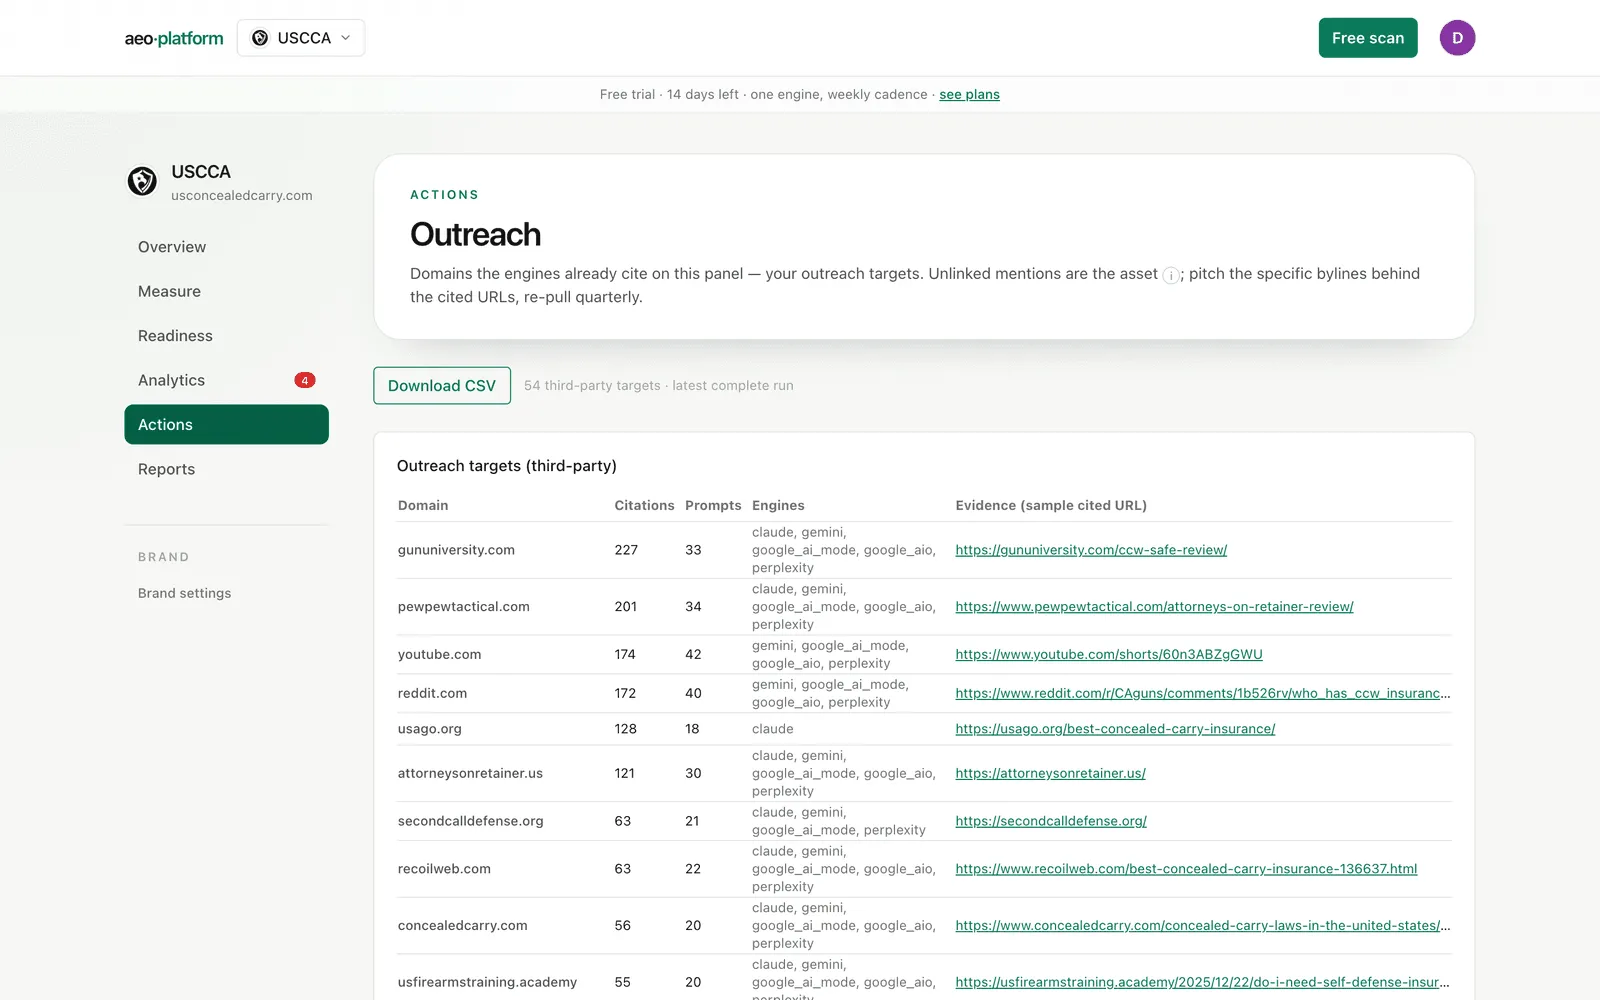Click the 'claude' engines cell for usago.org
Viewport: 1600px width, 1000px height.
772,729
